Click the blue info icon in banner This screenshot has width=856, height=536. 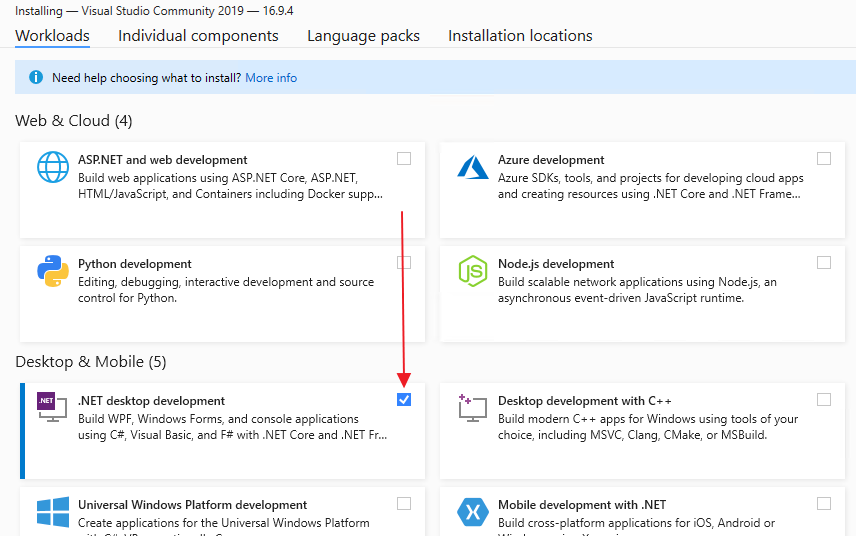click(x=36, y=77)
